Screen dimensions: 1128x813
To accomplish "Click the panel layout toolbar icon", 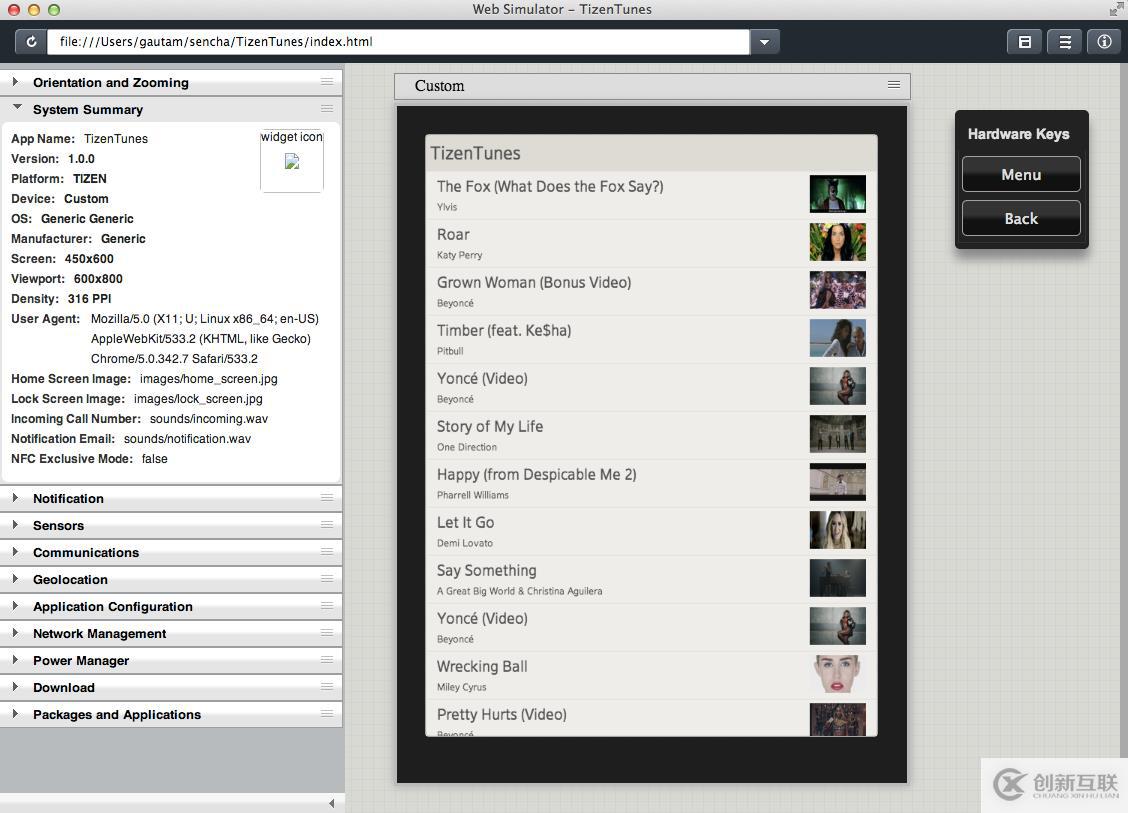I will (x=1024, y=42).
